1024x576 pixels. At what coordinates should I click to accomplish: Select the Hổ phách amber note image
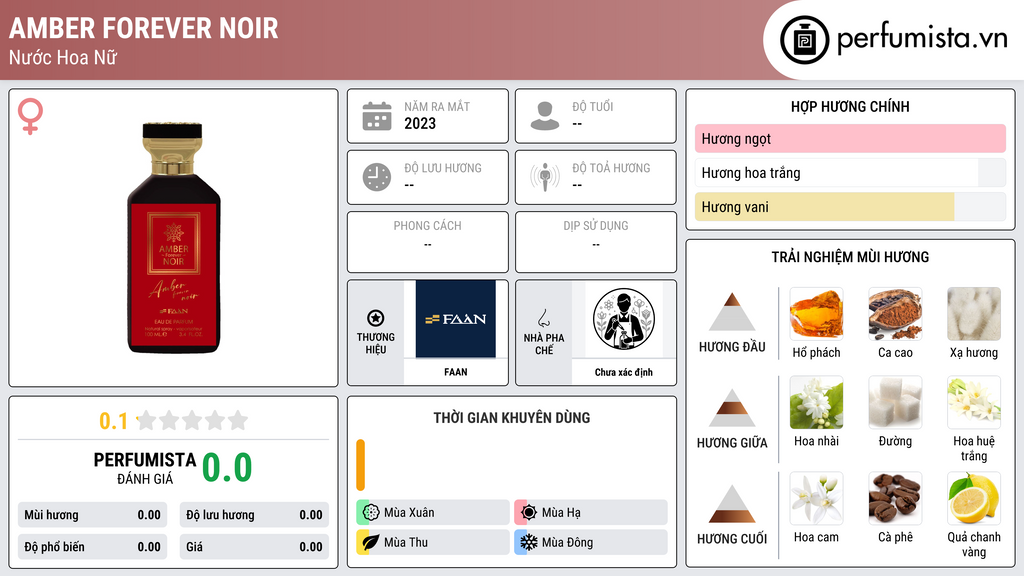pyautogui.click(x=816, y=314)
